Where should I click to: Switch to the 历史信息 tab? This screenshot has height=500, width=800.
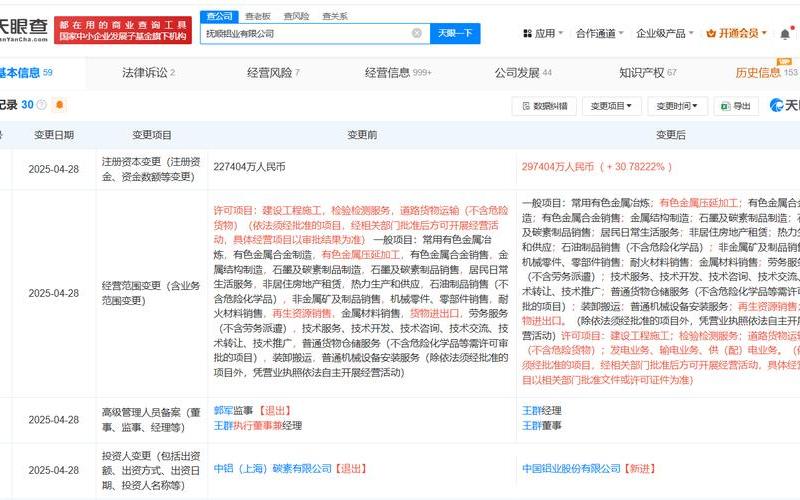click(766, 73)
